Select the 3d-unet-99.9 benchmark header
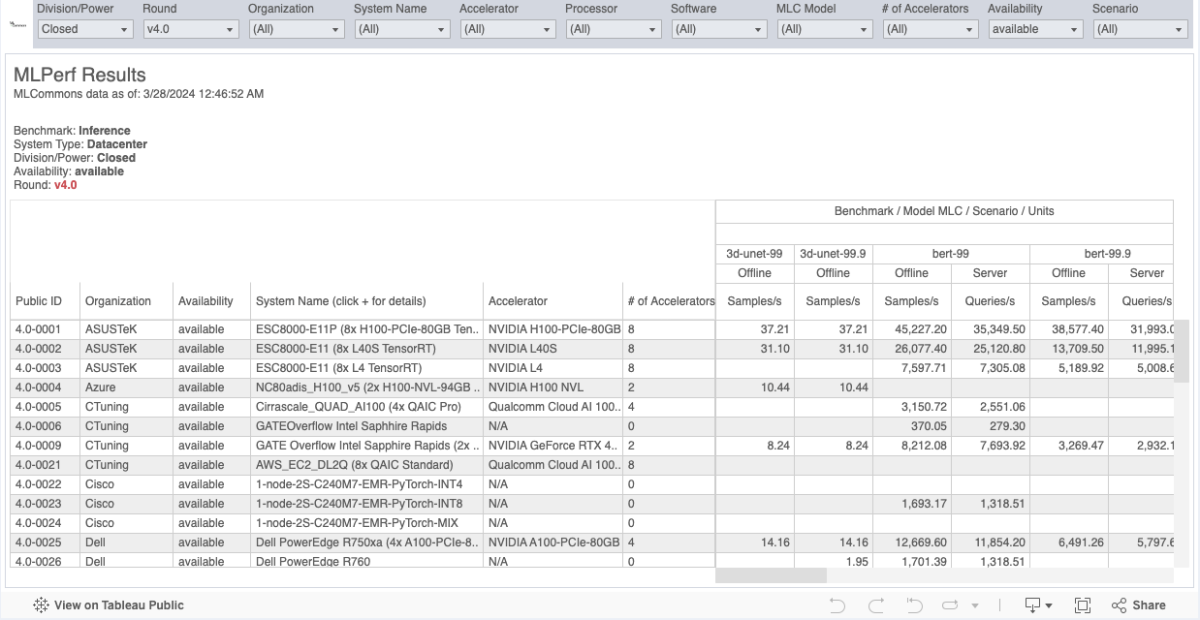Image resolution: width=1200 pixels, height=620 pixels. [x=833, y=254]
